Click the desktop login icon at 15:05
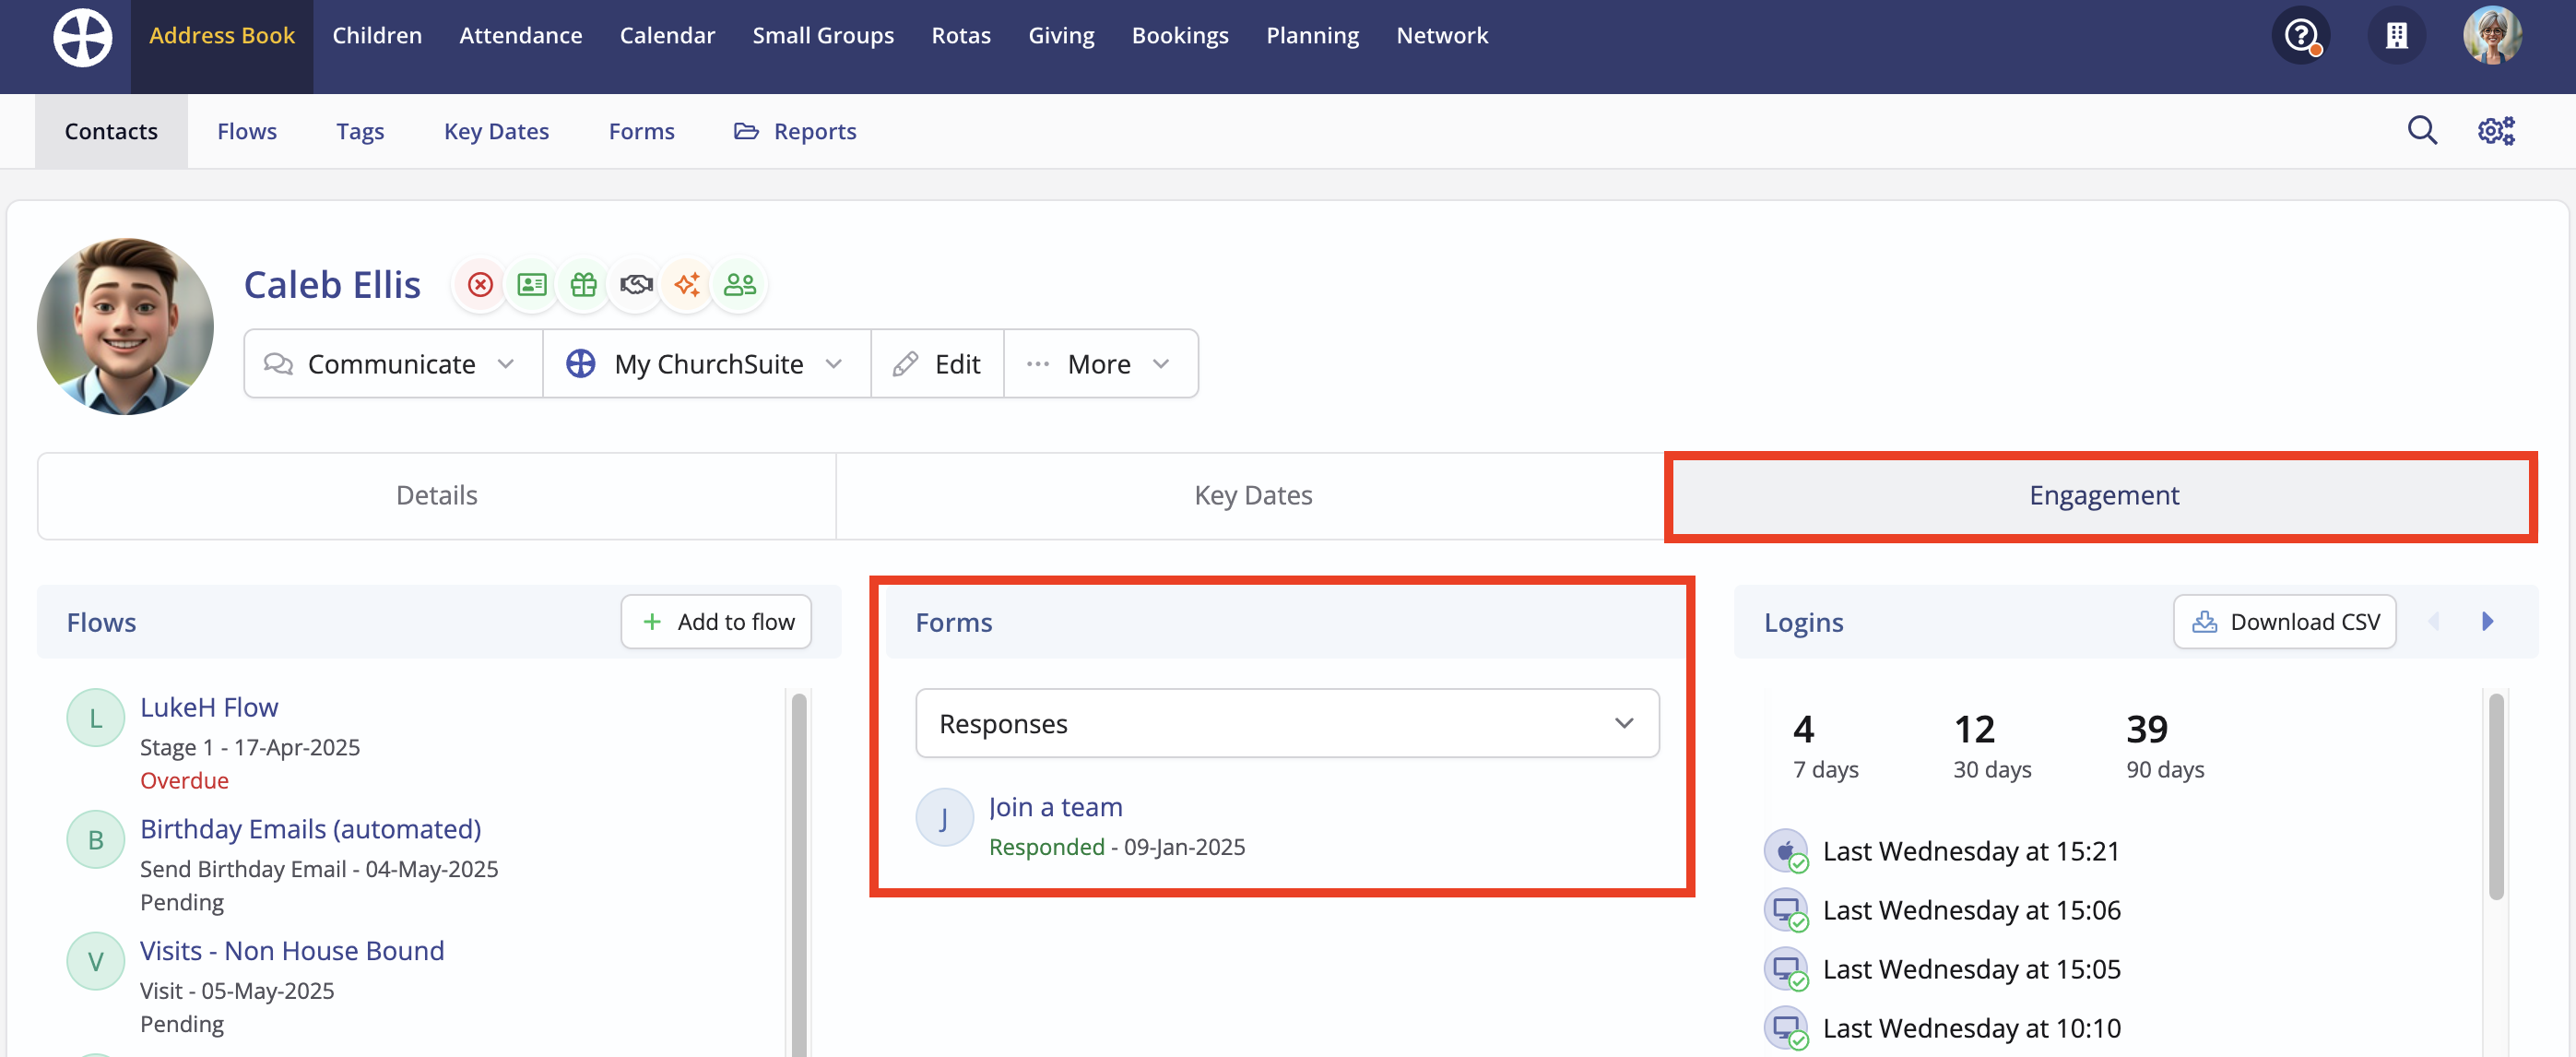The width and height of the screenshot is (2576, 1057). (1786, 969)
